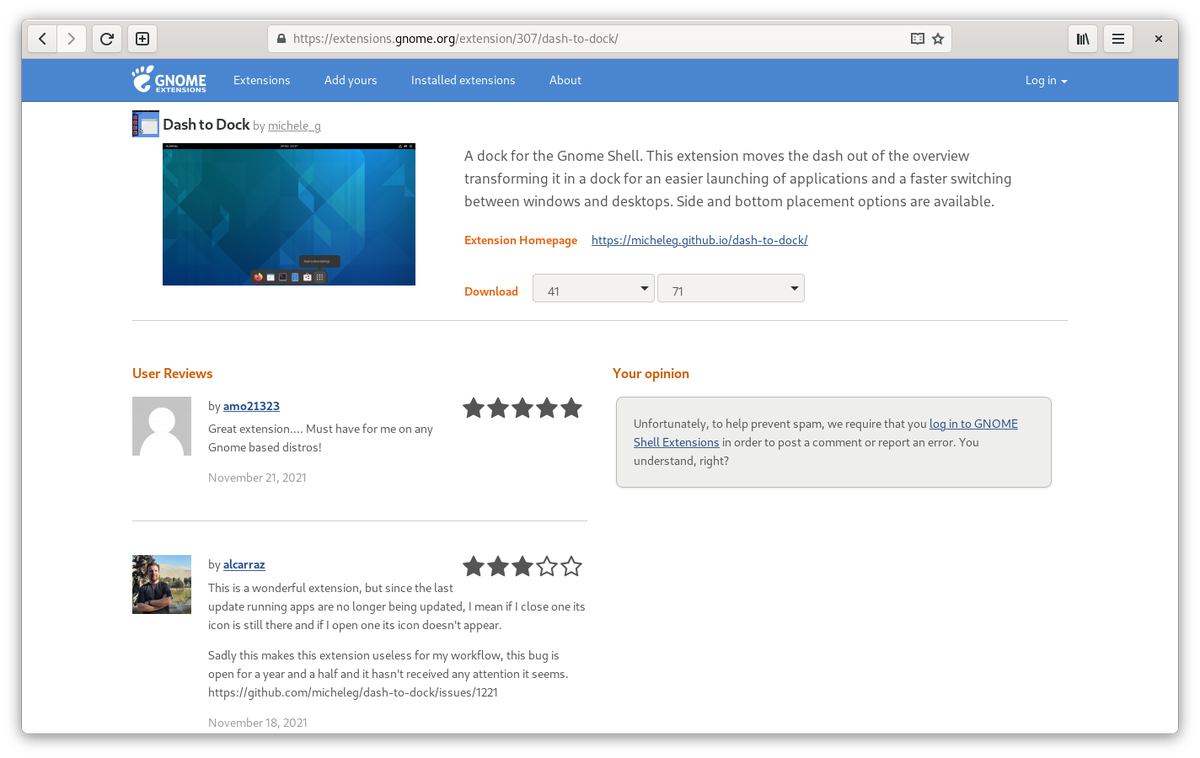Reload the current page
The image size is (1200, 758).
(106, 38)
